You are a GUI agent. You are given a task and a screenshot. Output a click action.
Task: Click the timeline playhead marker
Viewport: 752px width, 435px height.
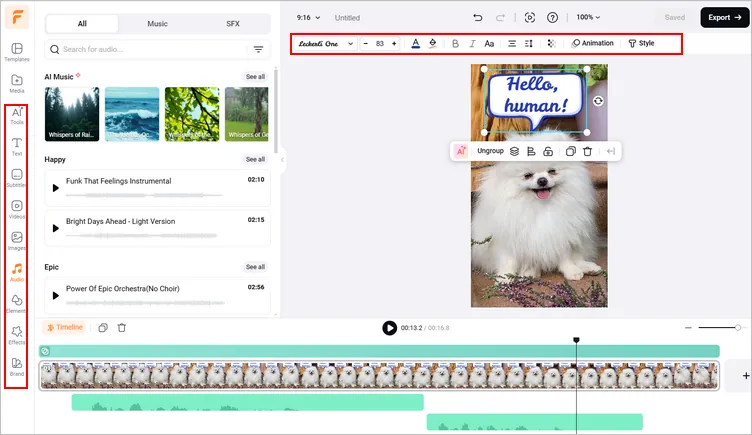tap(576, 340)
